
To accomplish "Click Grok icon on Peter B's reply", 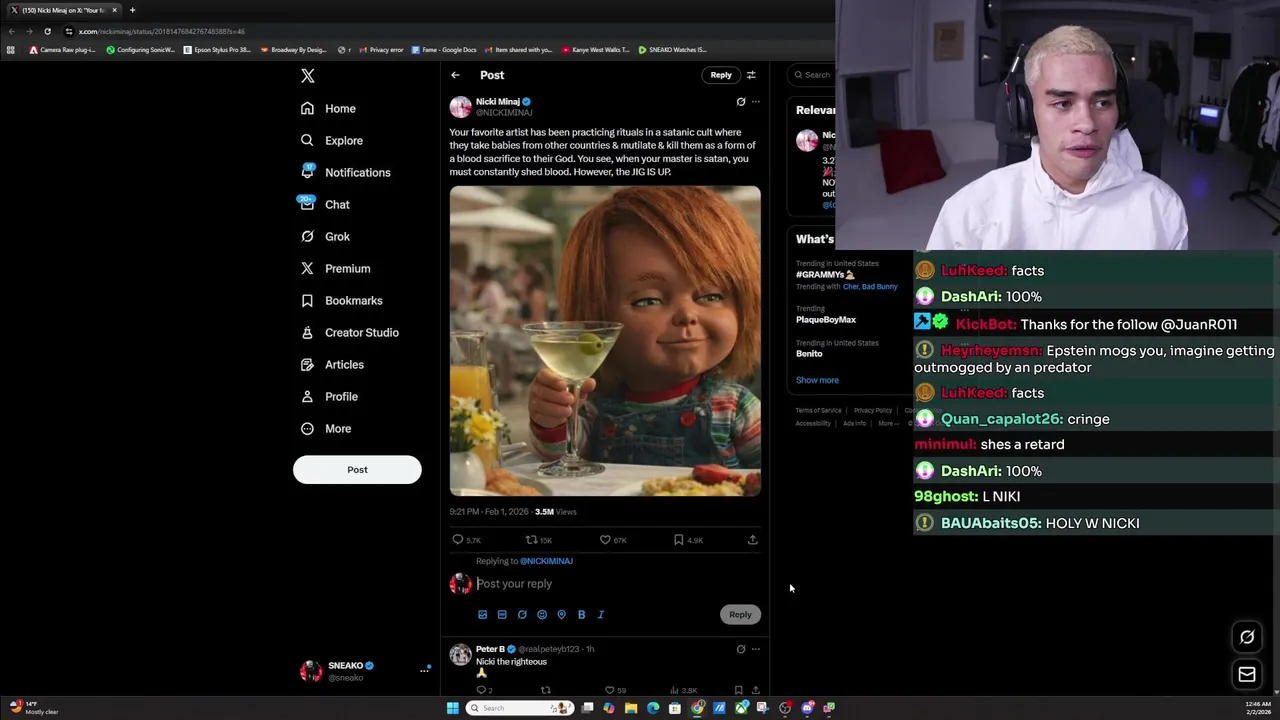I will (741, 649).
